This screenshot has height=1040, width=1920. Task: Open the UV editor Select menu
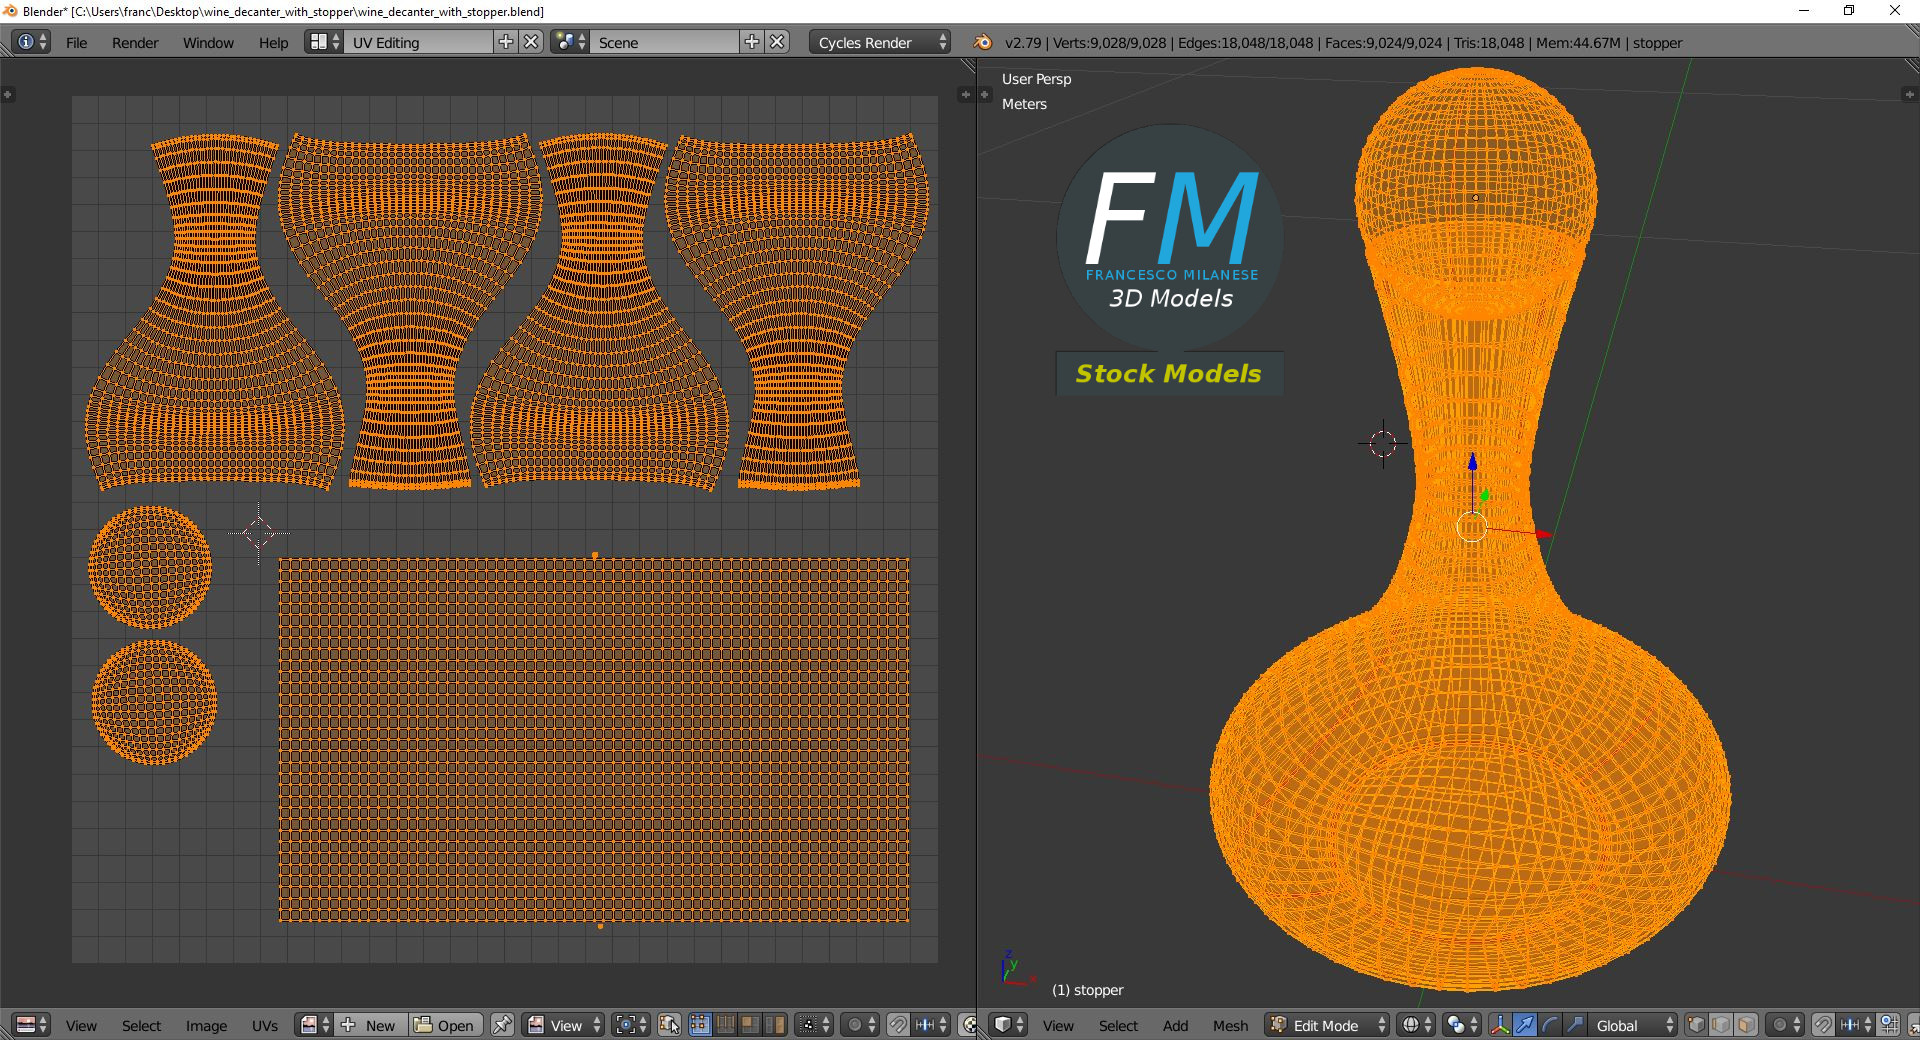[x=141, y=1026]
